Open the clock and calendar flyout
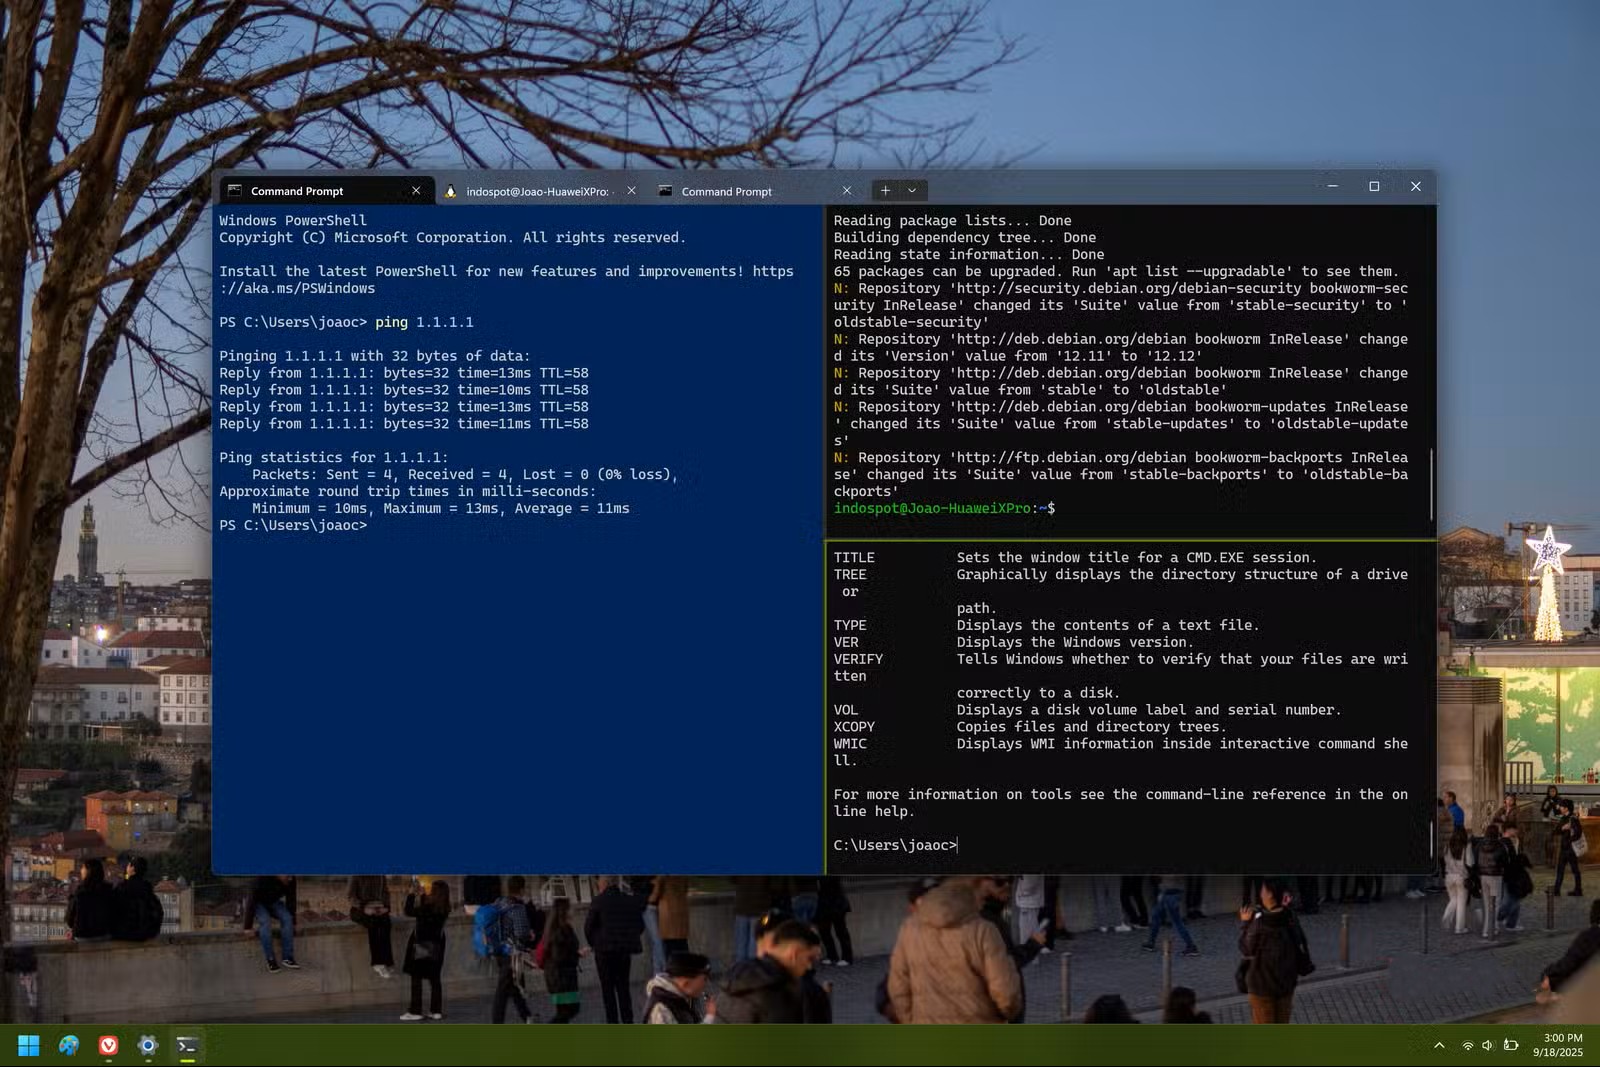The image size is (1600, 1067). (1556, 1045)
